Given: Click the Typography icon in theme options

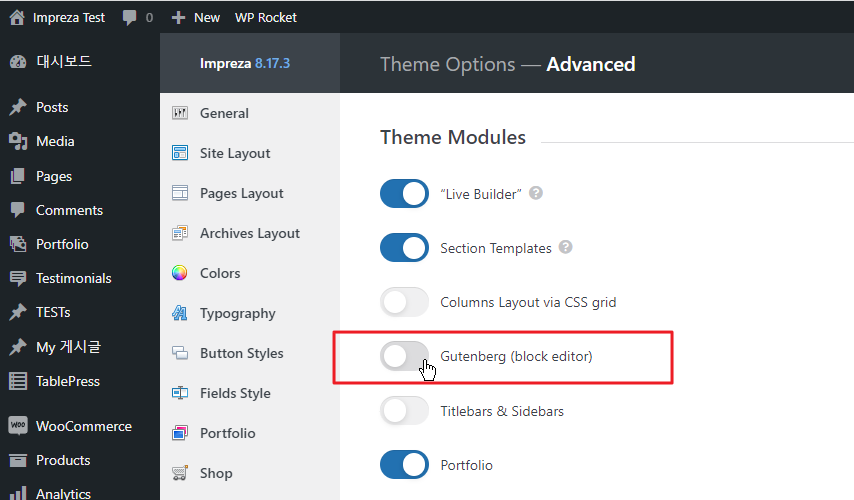Looking at the screenshot, I should (x=180, y=313).
